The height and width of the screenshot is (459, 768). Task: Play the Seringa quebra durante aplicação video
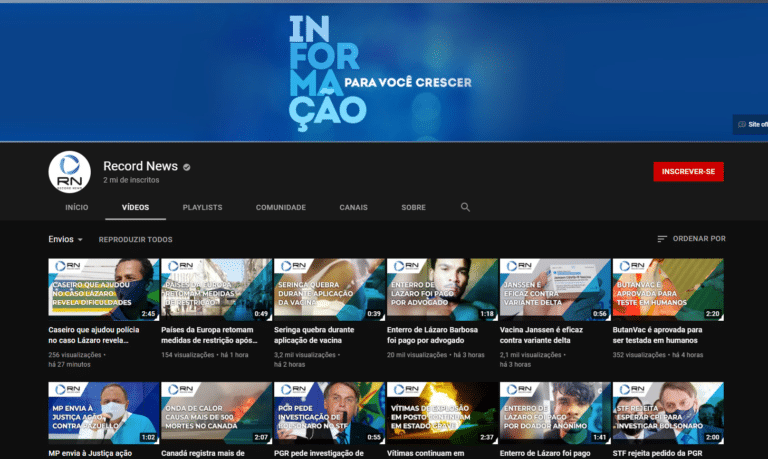pyautogui.click(x=329, y=289)
